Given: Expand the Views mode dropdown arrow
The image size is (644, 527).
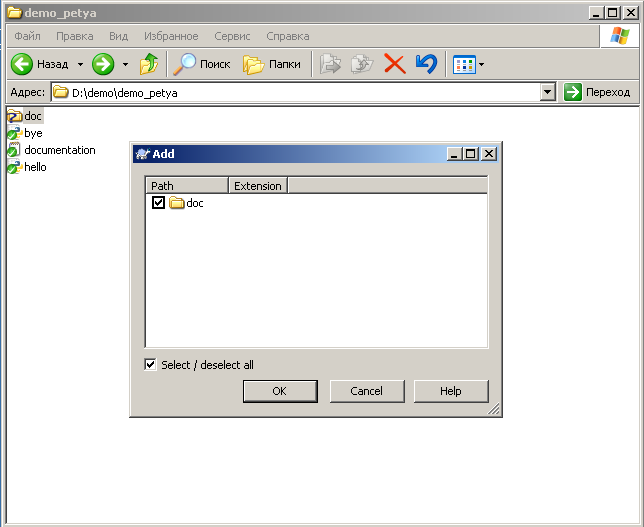Looking at the screenshot, I should tap(481, 64).
